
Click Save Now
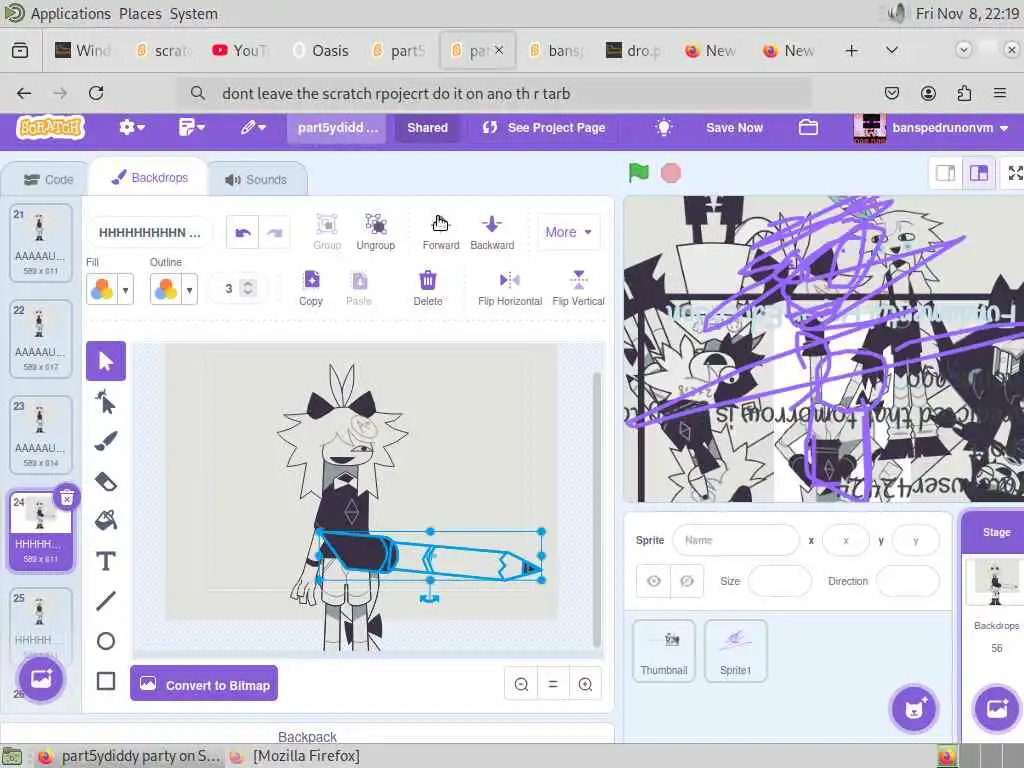(x=734, y=128)
